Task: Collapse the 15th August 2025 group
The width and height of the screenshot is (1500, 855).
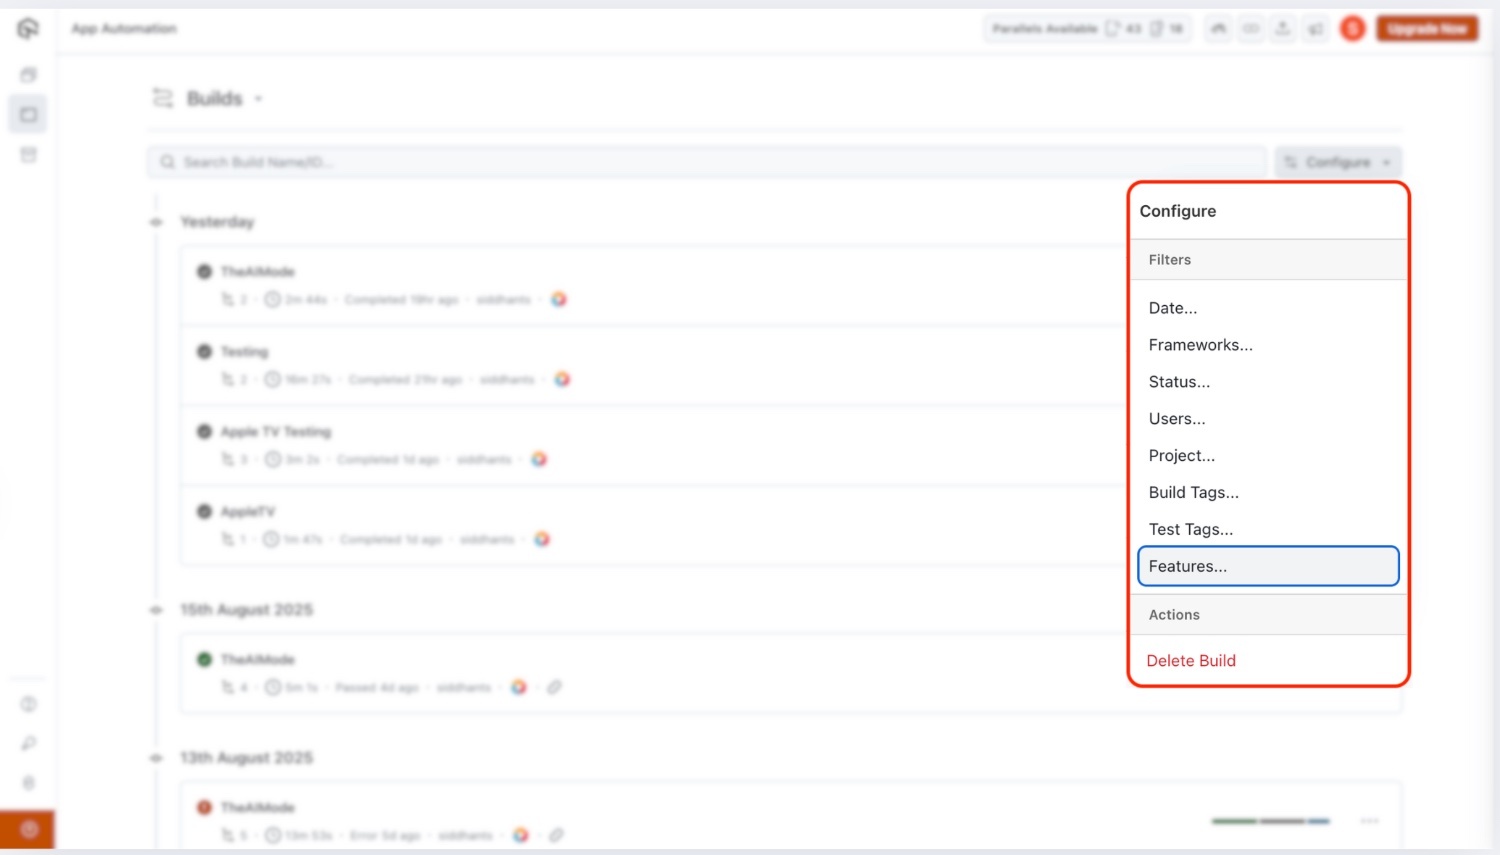Action: coord(156,610)
